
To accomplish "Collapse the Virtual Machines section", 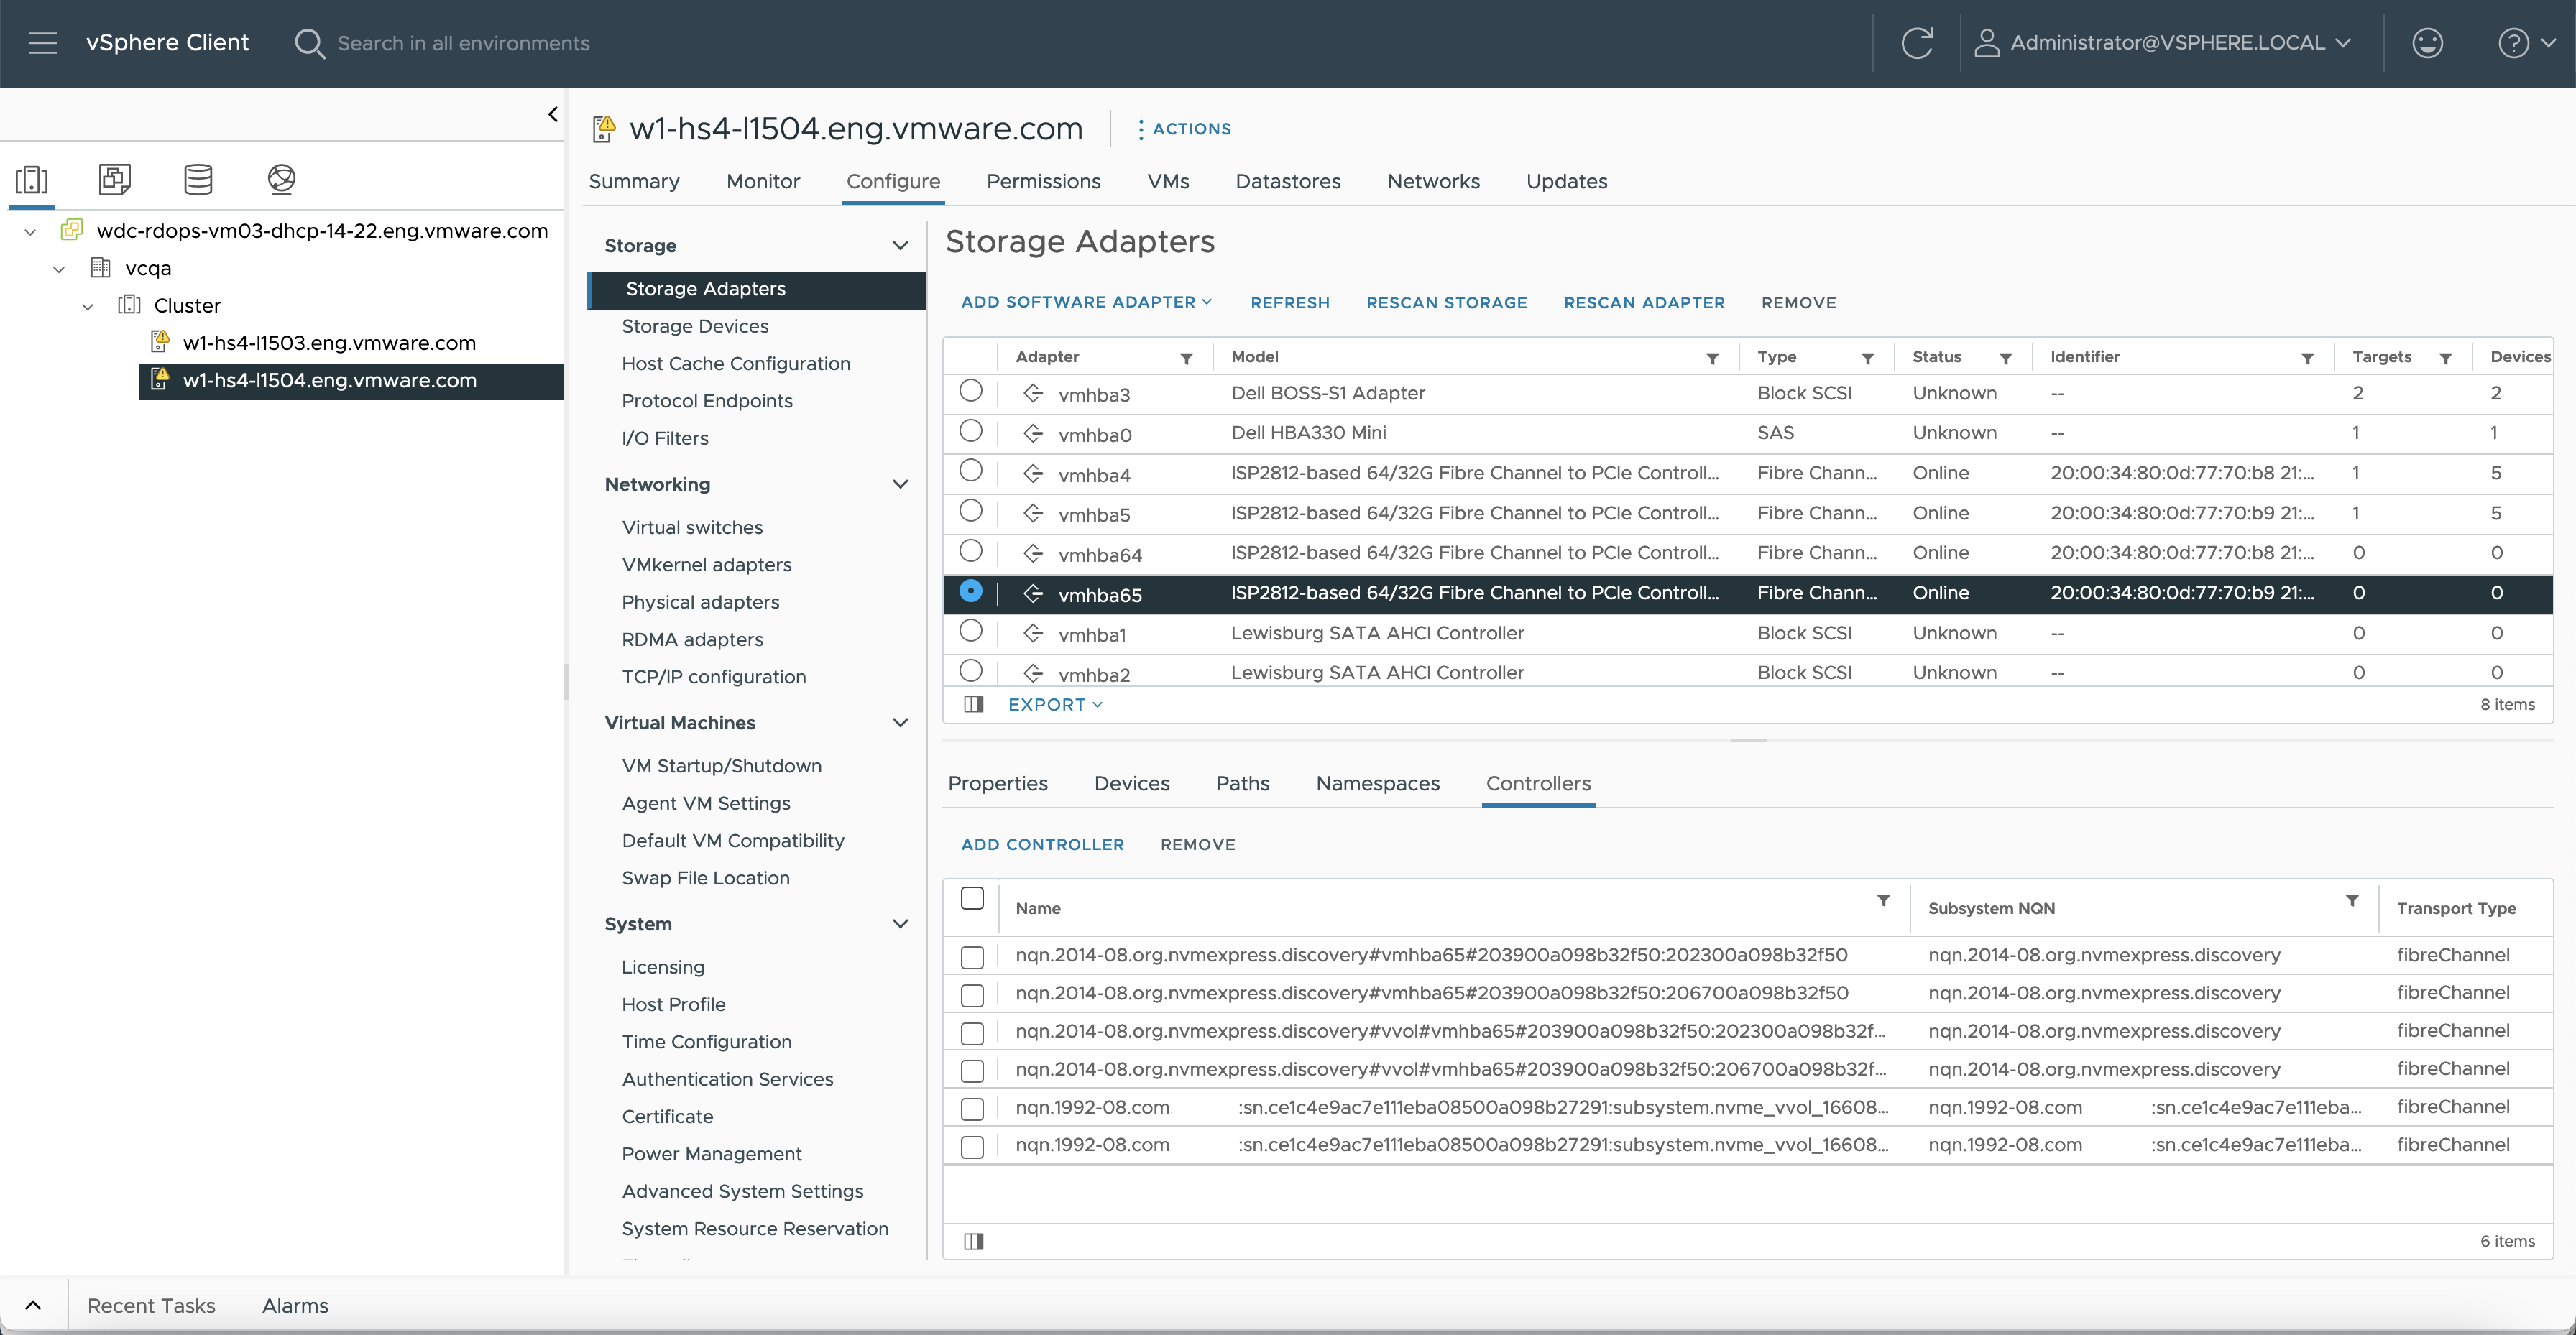I will (900, 723).
